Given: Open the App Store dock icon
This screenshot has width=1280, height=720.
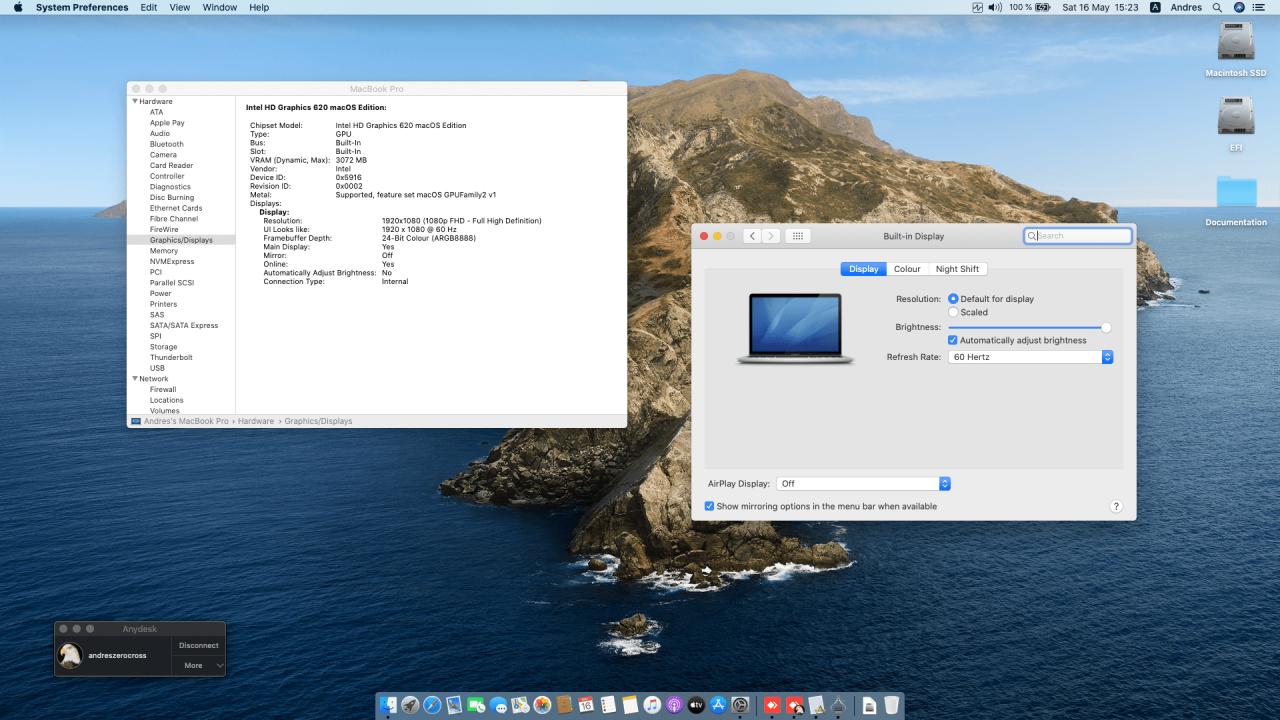Looking at the screenshot, I should tap(718, 705).
